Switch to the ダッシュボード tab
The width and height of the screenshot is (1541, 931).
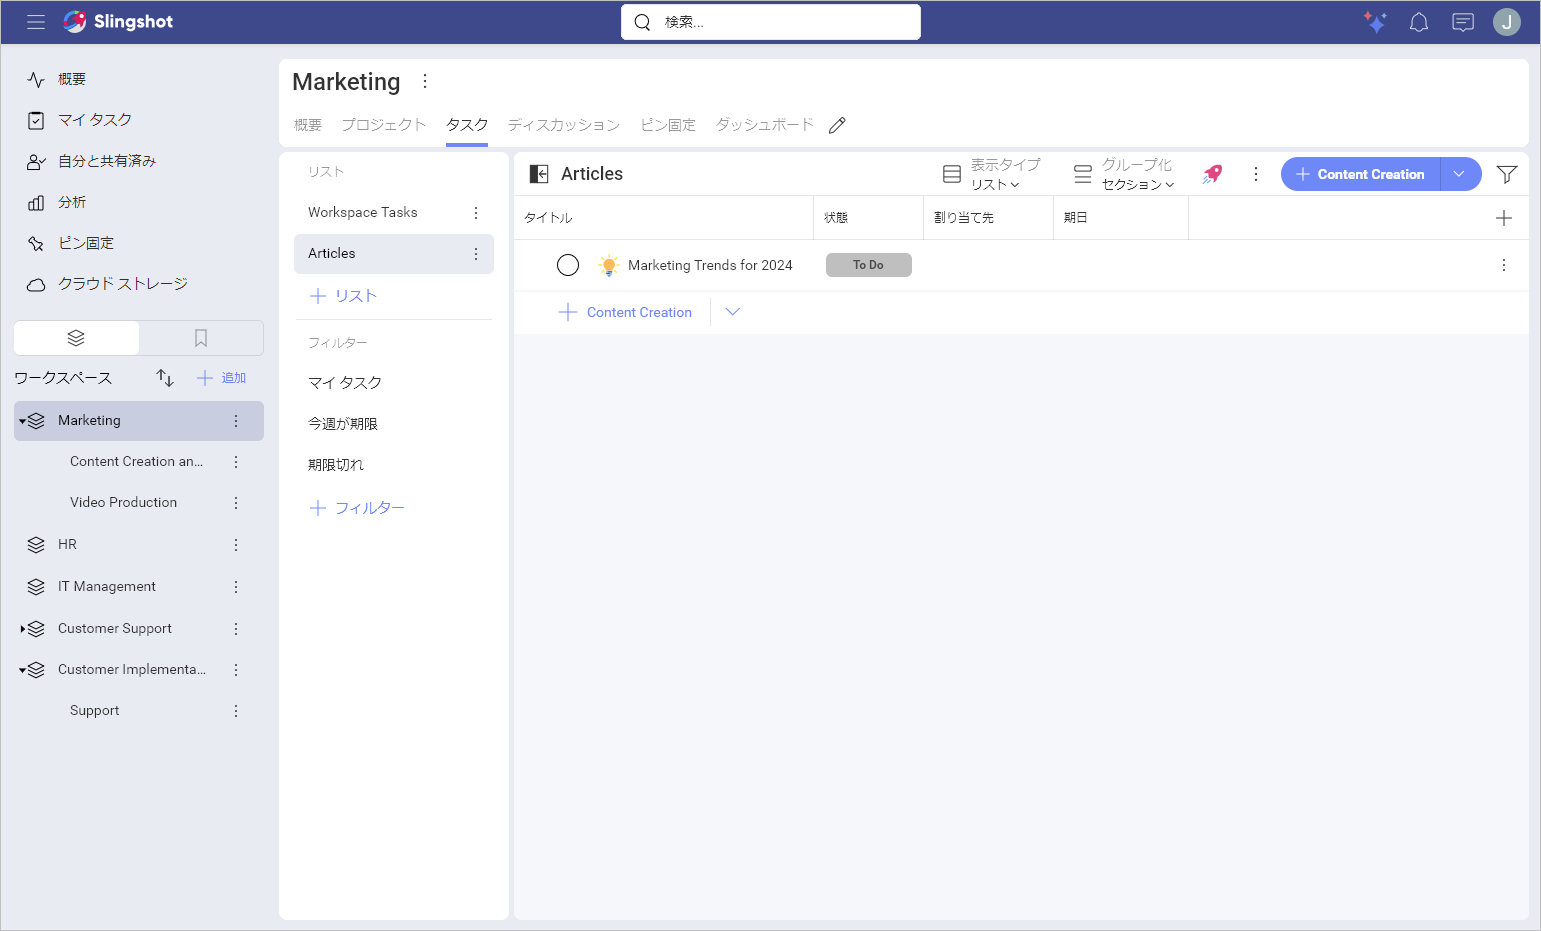click(x=765, y=125)
